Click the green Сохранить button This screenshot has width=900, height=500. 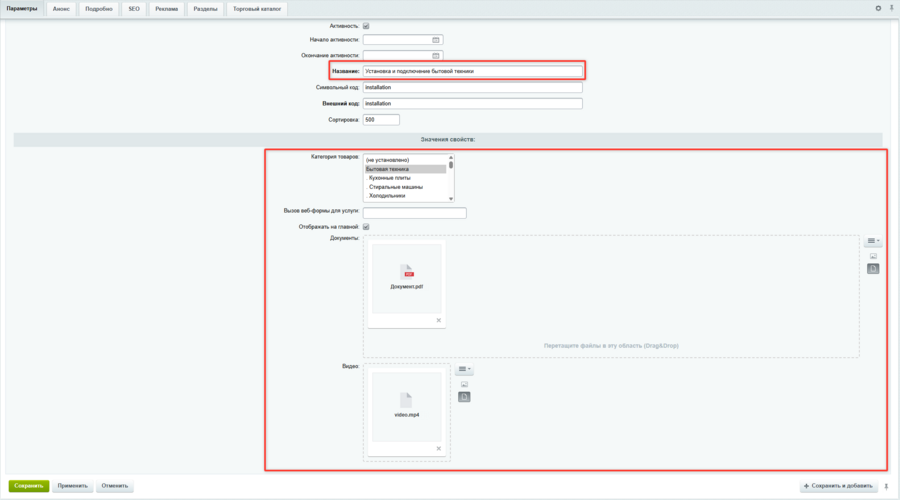click(x=29, y=486)
